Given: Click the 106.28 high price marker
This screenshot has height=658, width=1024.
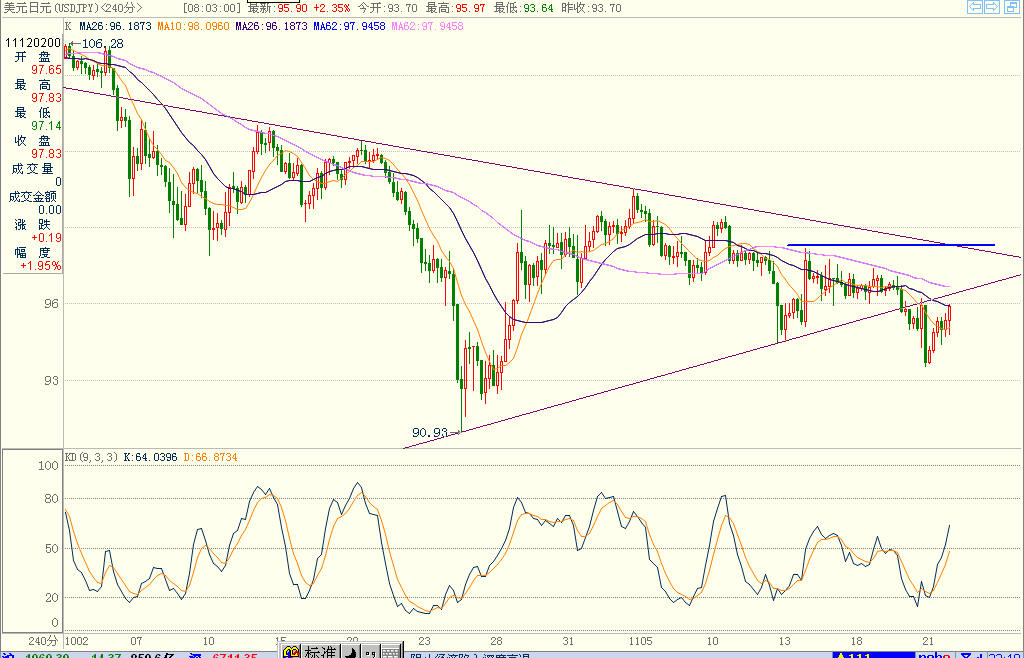Looking at the screenshot, I should click(97, 44).
